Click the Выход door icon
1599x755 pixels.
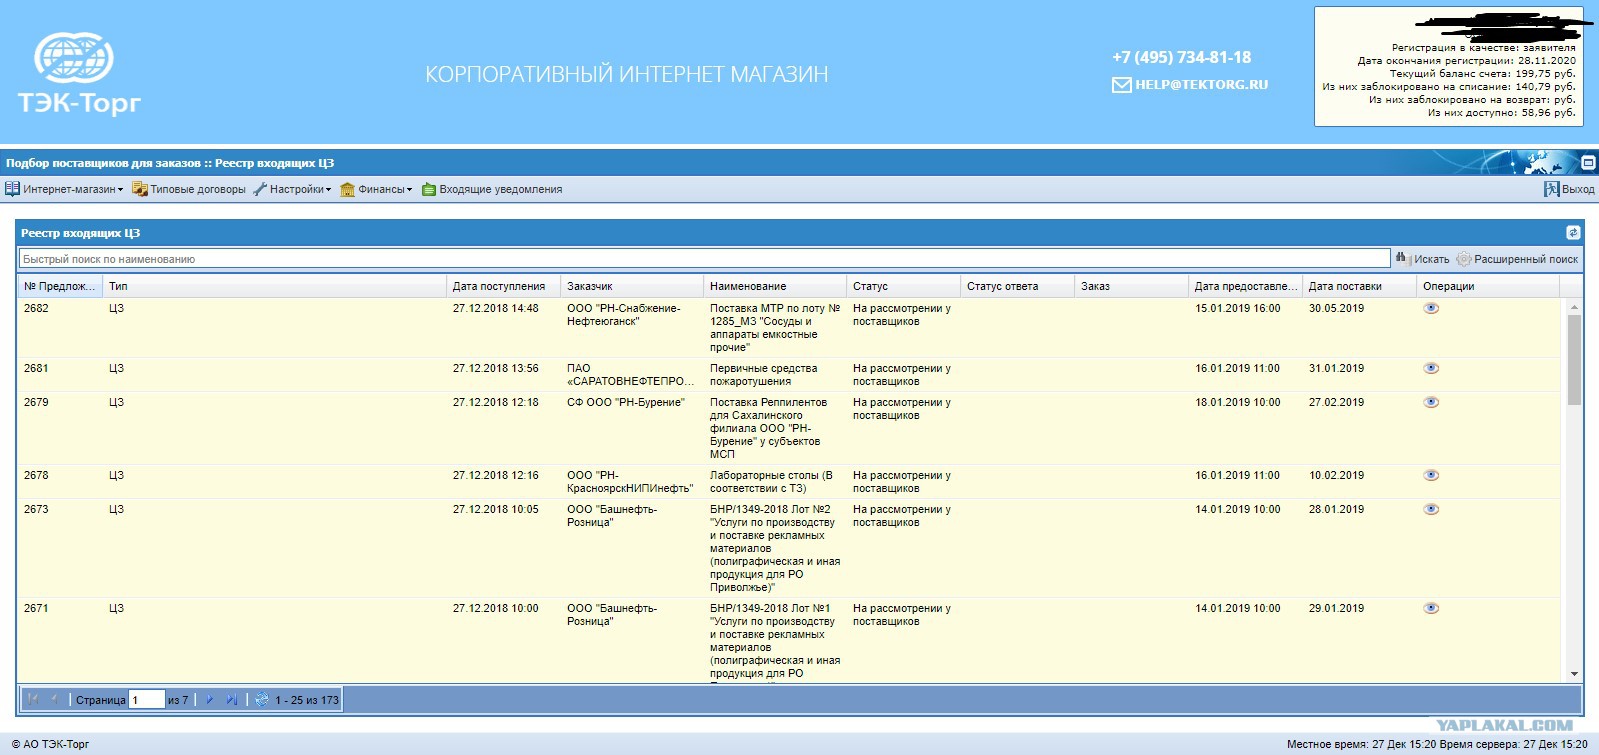point(1551,189)
